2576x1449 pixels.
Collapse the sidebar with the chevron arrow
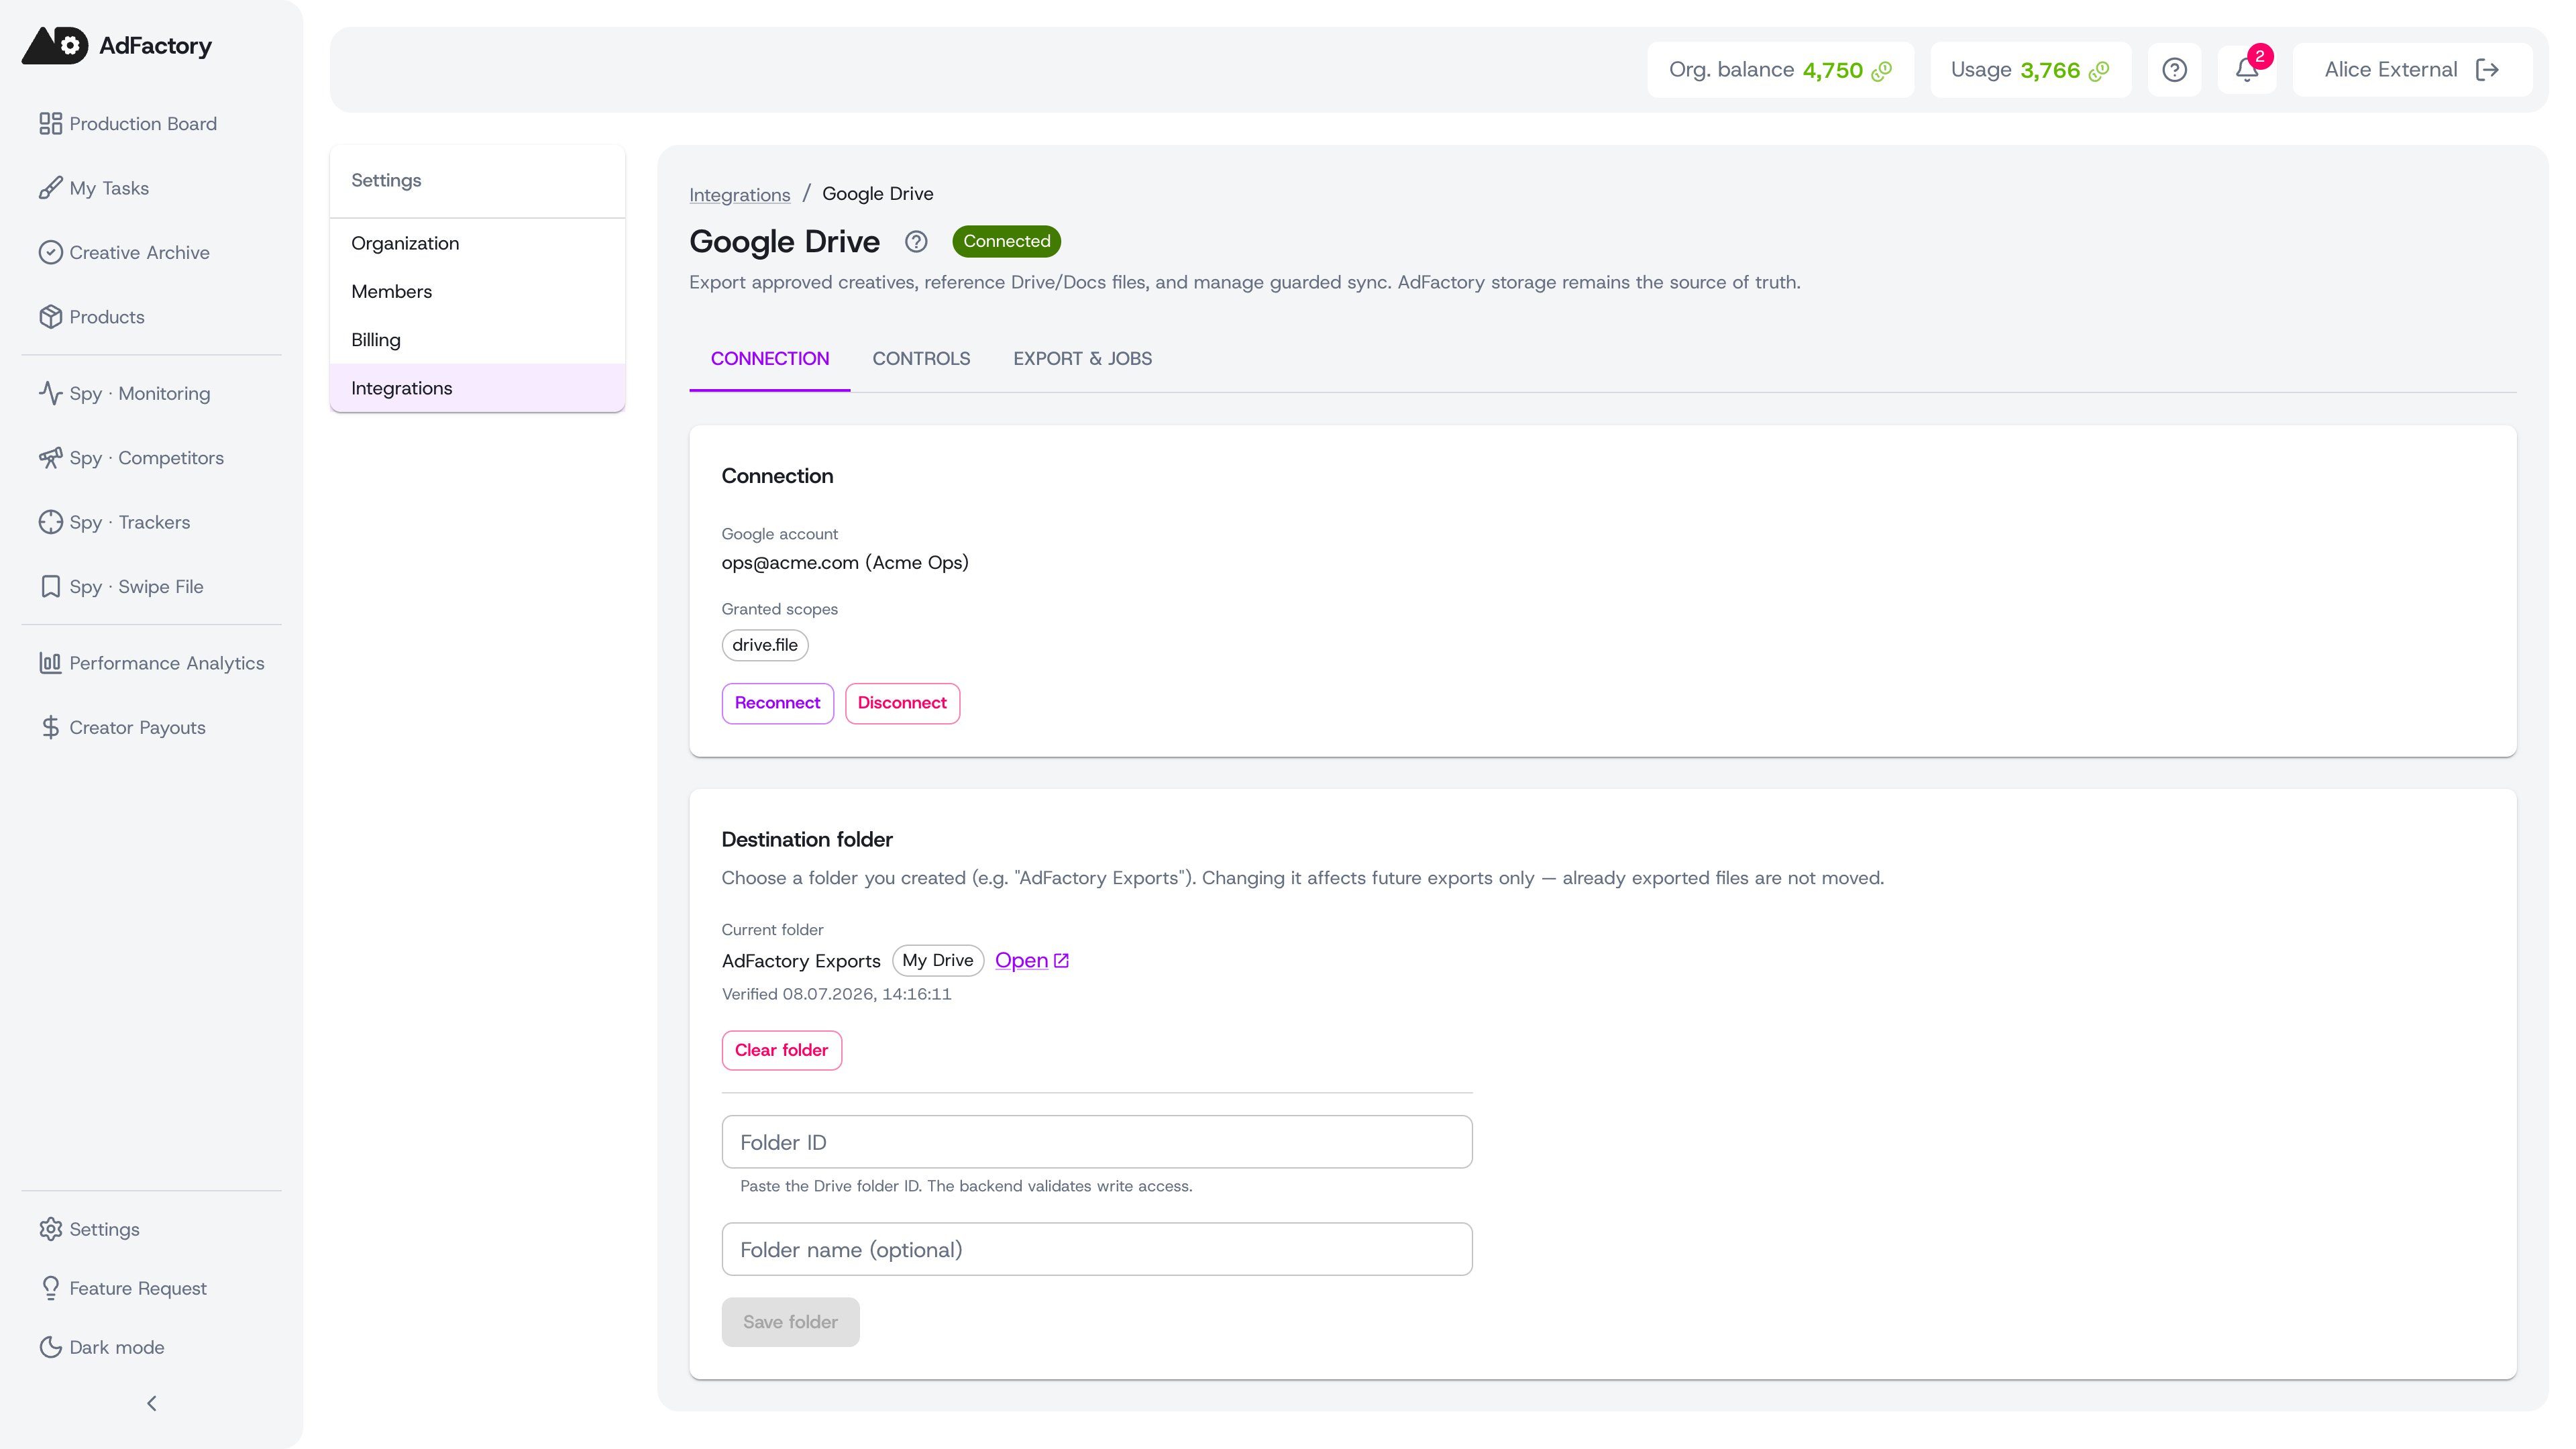pyautogui.click(x=152, y=1403)
